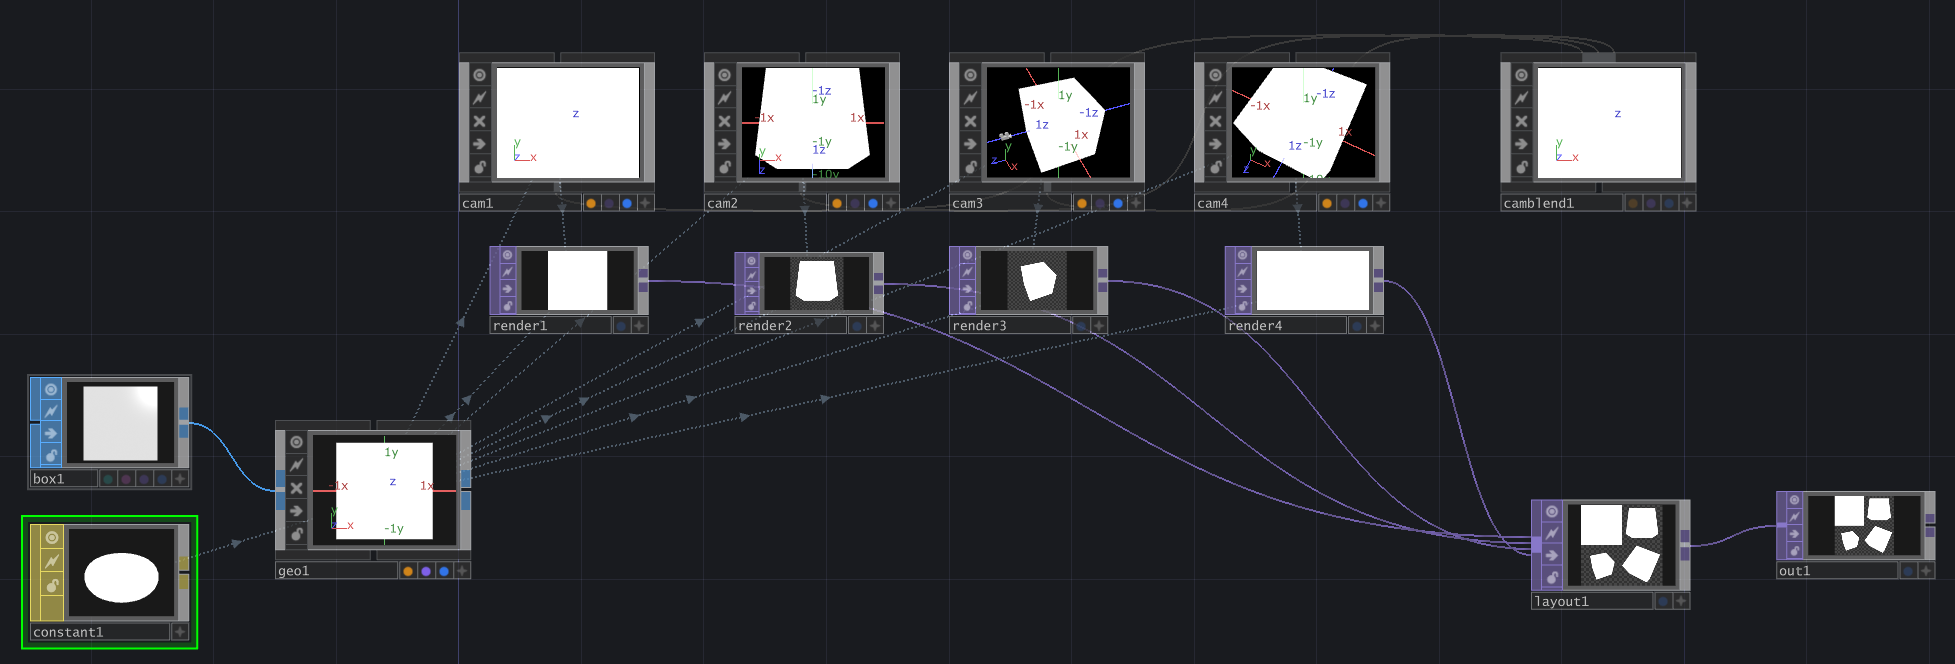Click the orange flag dot on cam4
The image size is (1955, 664).
1326,203
